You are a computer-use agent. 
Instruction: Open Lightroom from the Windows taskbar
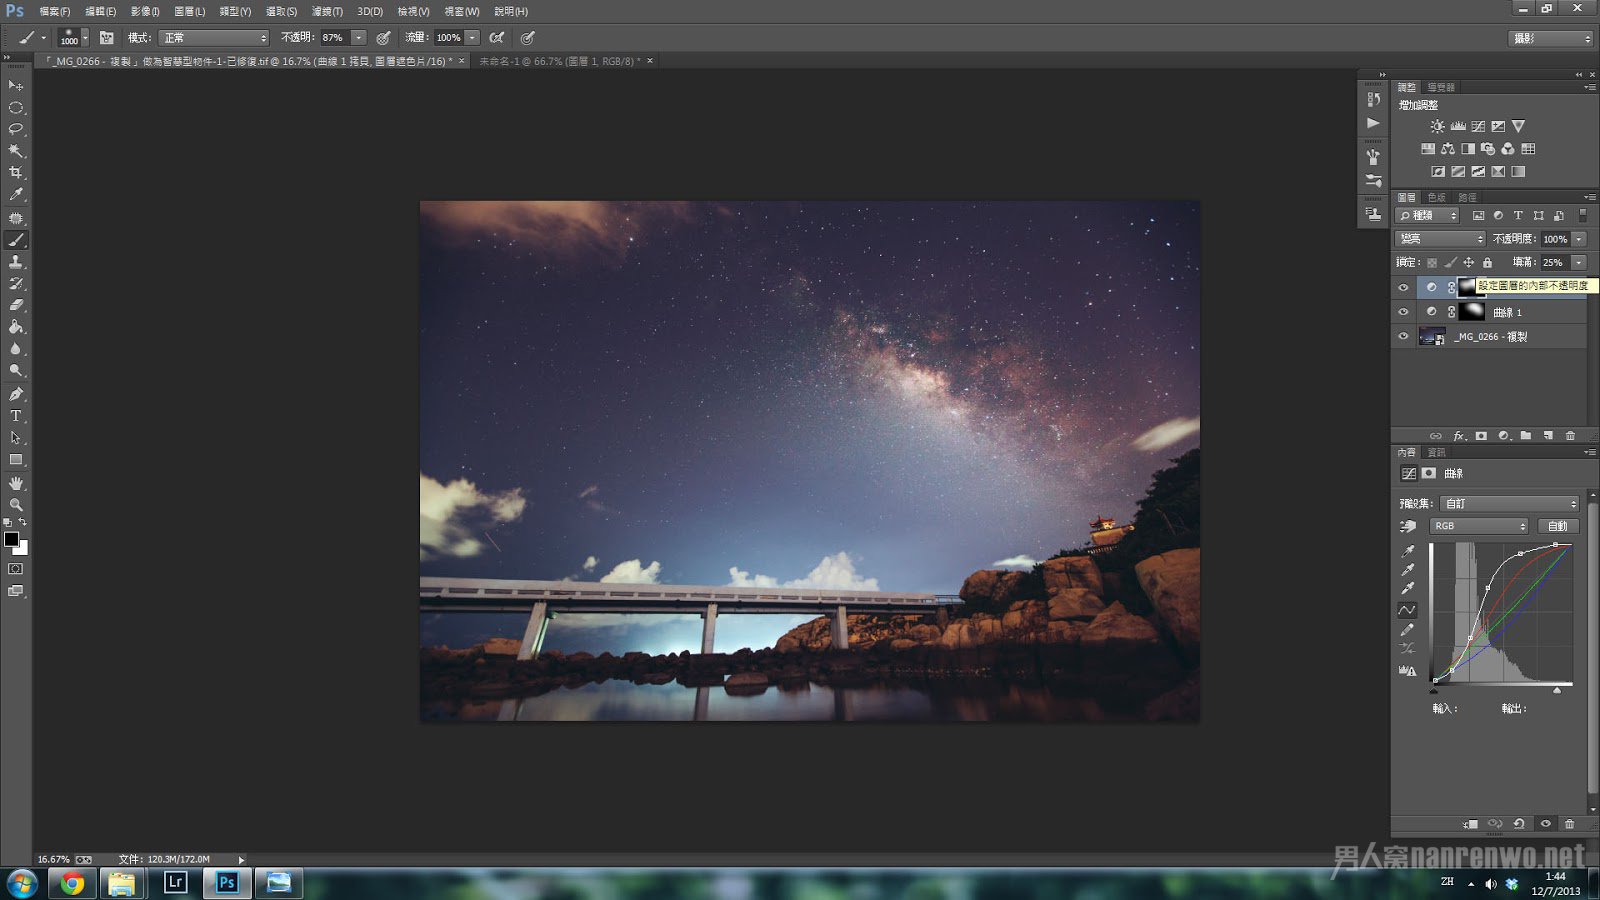point(175,882)
